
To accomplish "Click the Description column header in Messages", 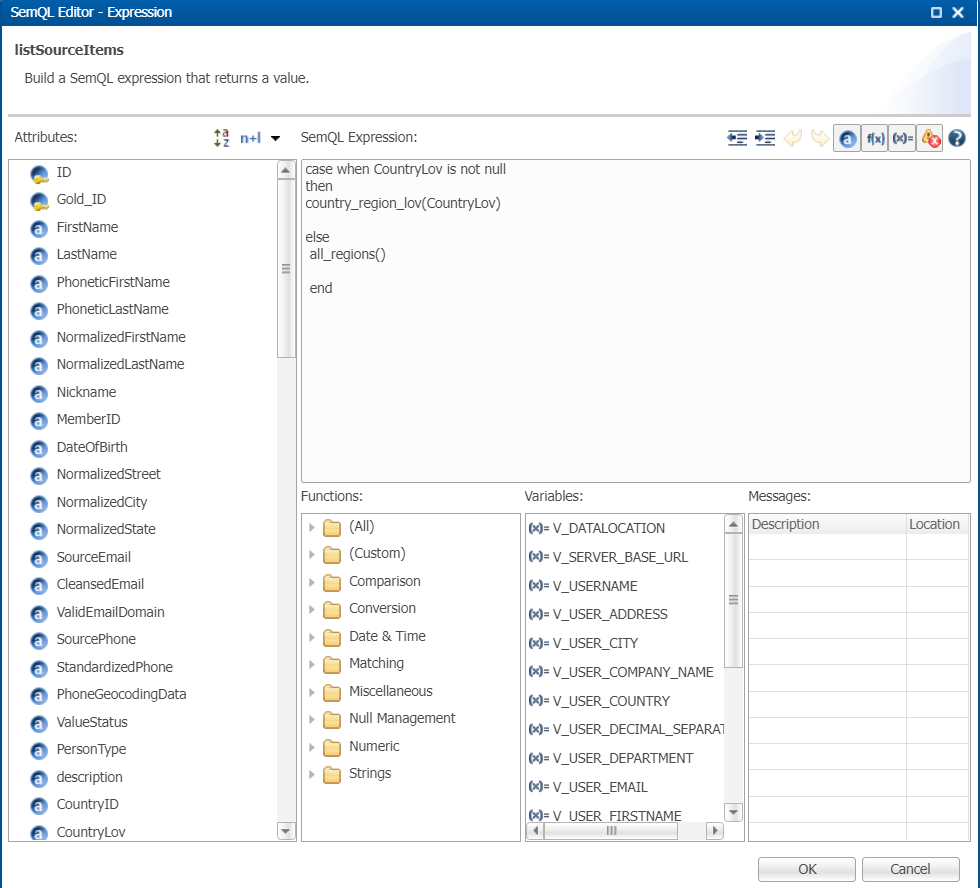I will coord(827,525).
